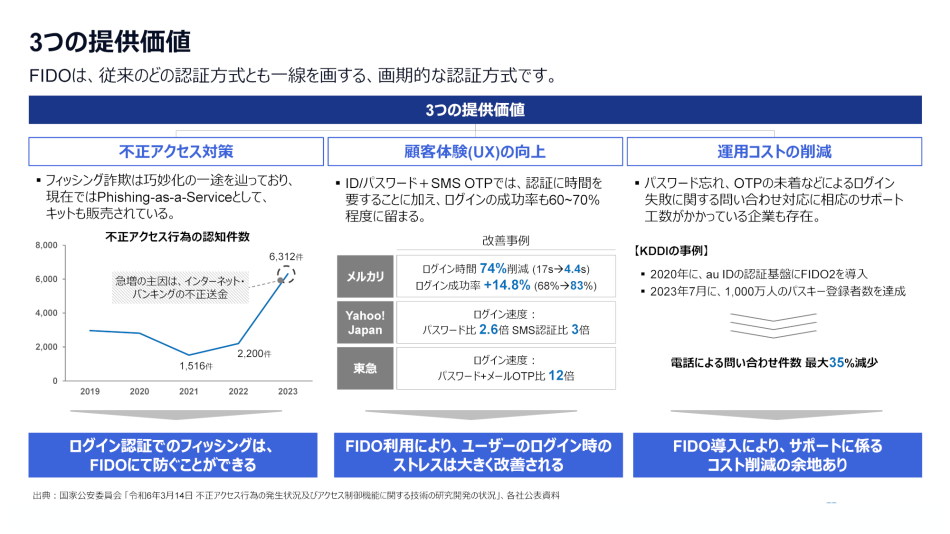Click the bullet about ID/パスワード＋SMS OTP
Viewport: 950px width, 534px height.
(x=468, y=199)
